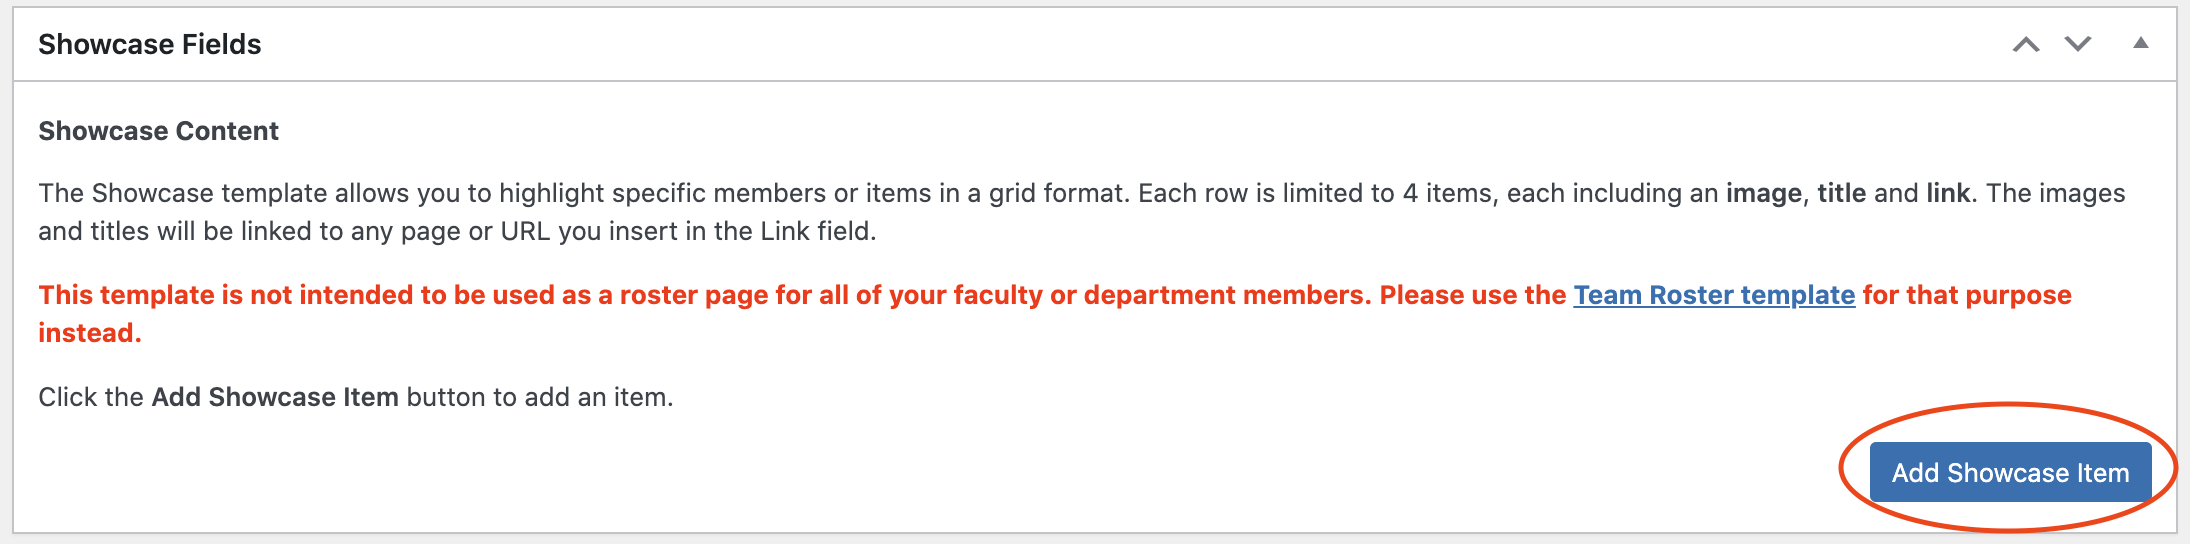2190x544 pixels.
Task: Move the Showcase Fields panel down
Action: 2078,44
